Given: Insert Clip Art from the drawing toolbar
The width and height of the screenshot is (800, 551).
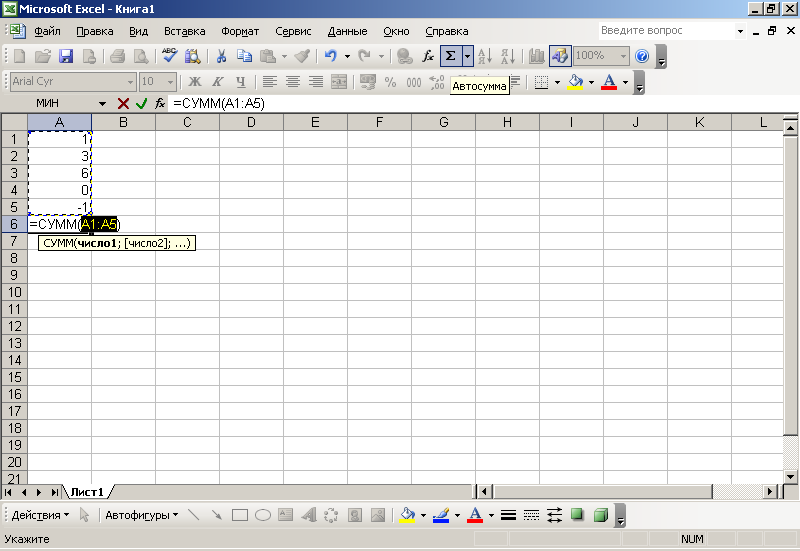Looking at the screenshot, I should tap(355, 515).
